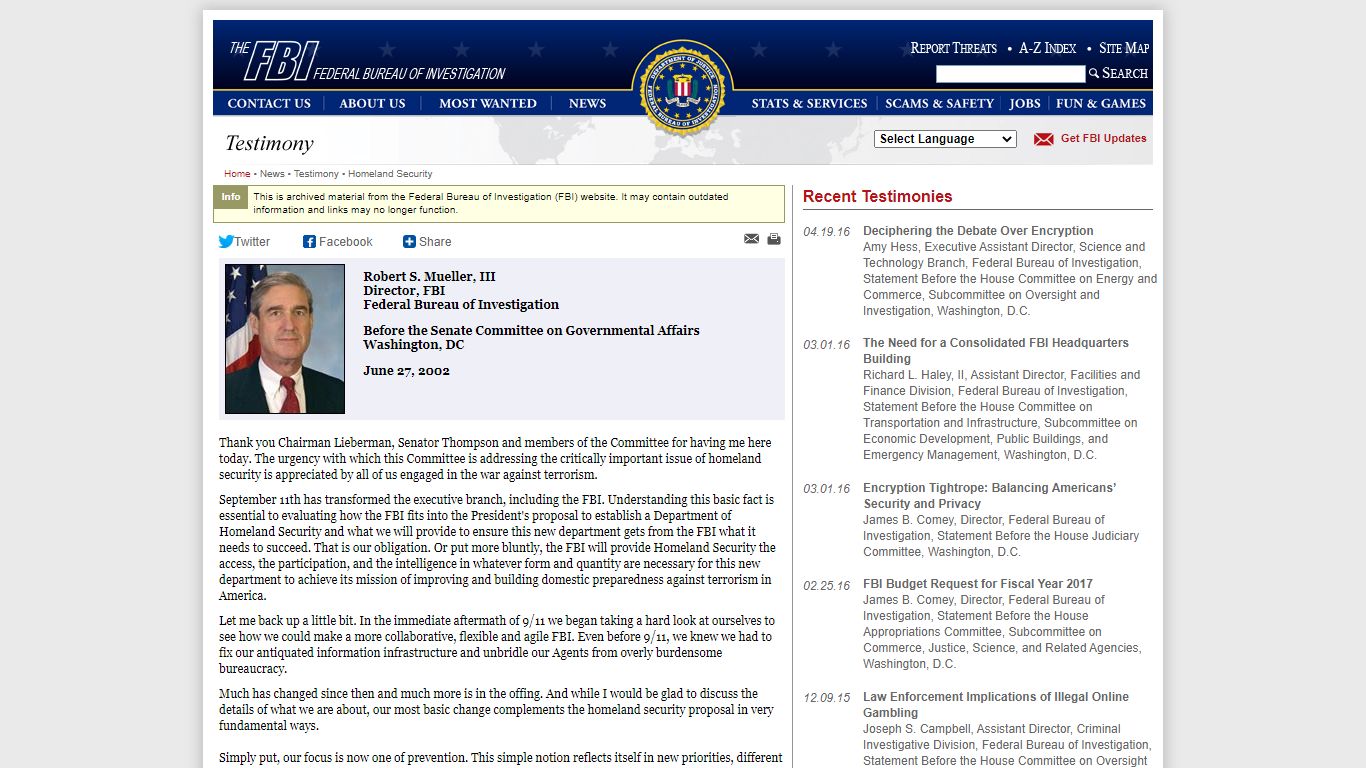1366x768 pixels.
Task: Open the Scams & Safety menu
Action: (939, 103)
